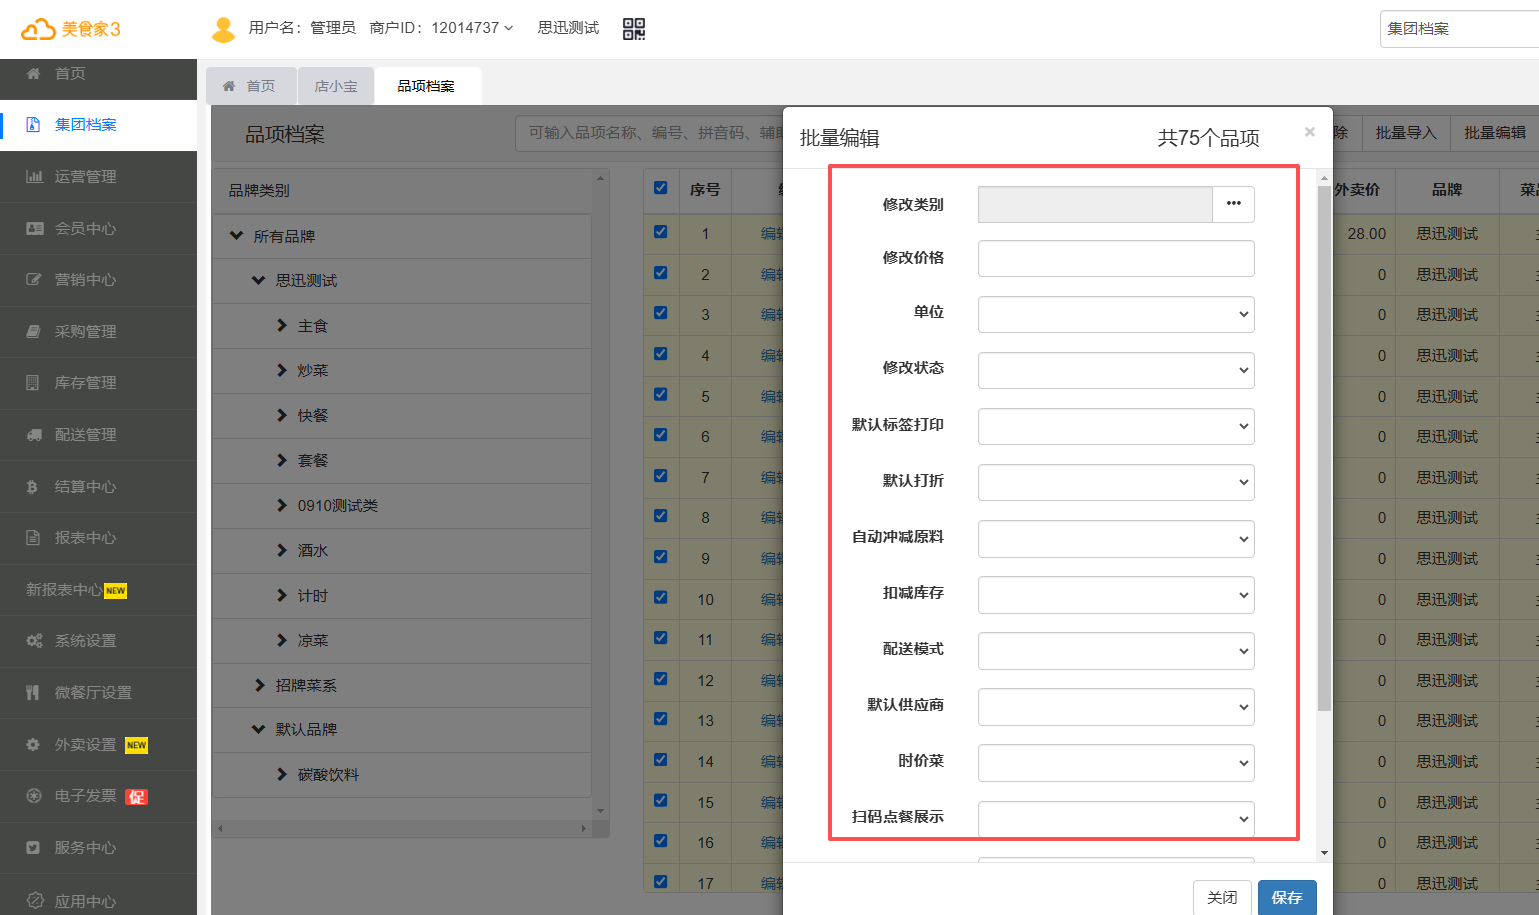
Task: Click the 关闭 button in dialog
Action: tap(1221, 897)
